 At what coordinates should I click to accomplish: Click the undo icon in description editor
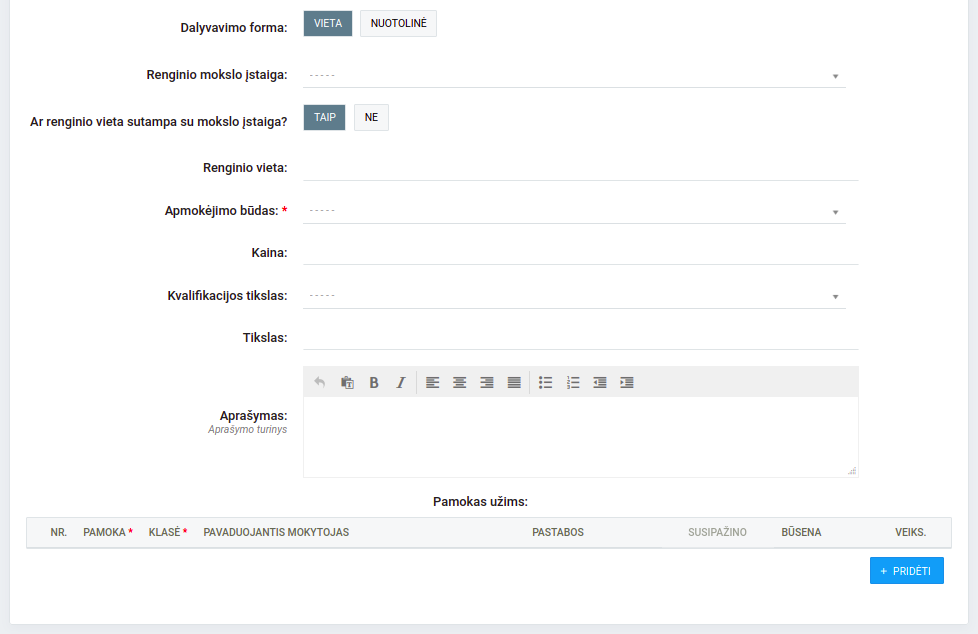[x=320, y=382]
